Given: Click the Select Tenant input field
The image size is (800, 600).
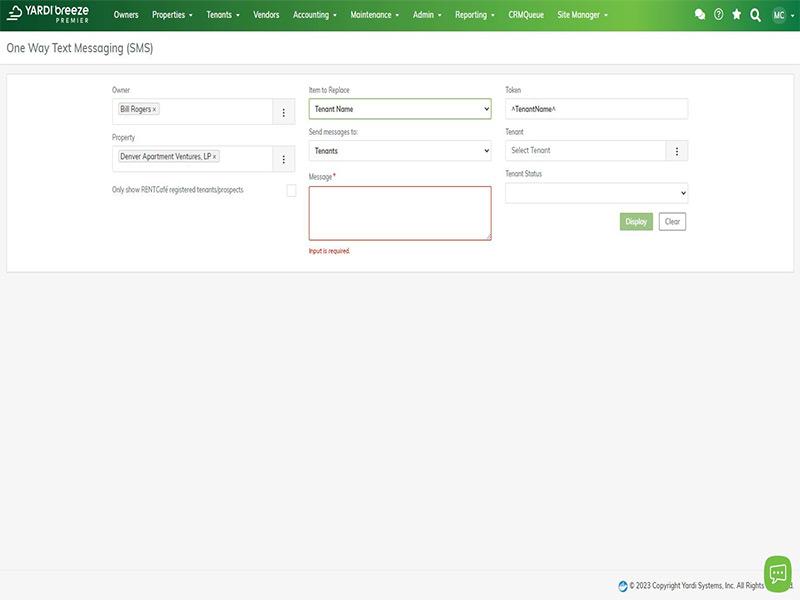Looking at the screenshot, I should [x=586, y=151].
